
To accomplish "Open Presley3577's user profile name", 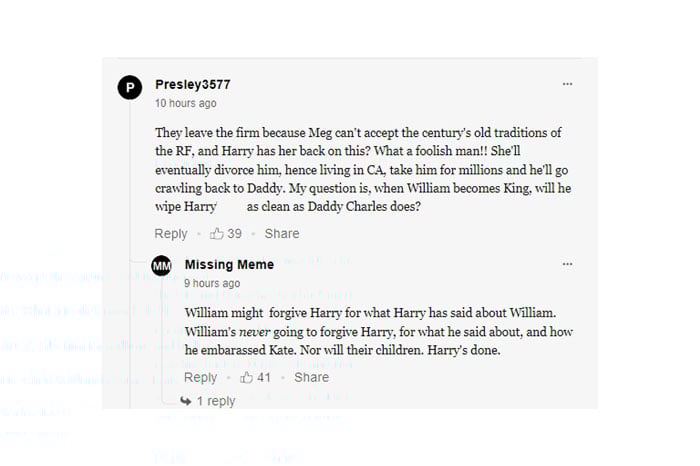I will coord(193,84).
